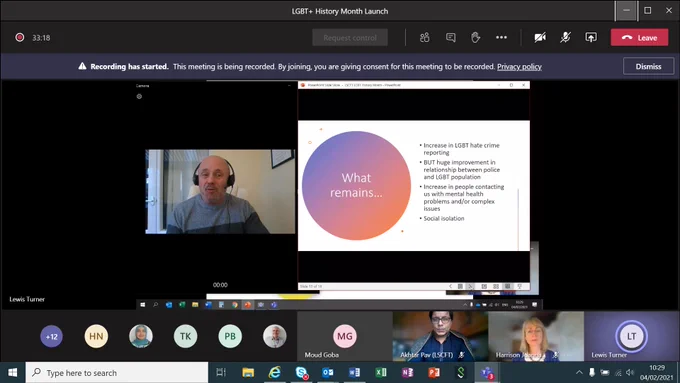Open the volume control tray icon
The width and height of the screenshot is (680, 383).
(630, 373)
